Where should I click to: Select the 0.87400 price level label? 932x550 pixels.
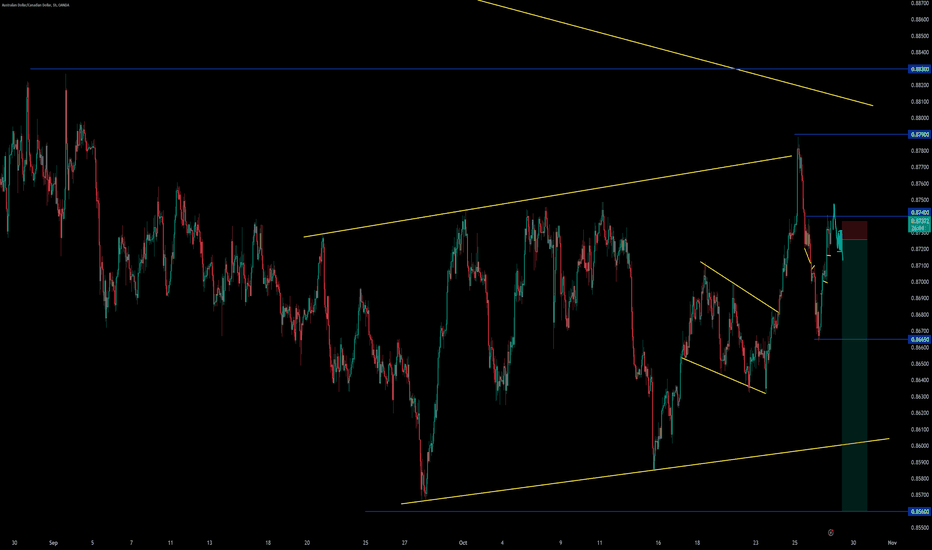click(x=919, y=212)
